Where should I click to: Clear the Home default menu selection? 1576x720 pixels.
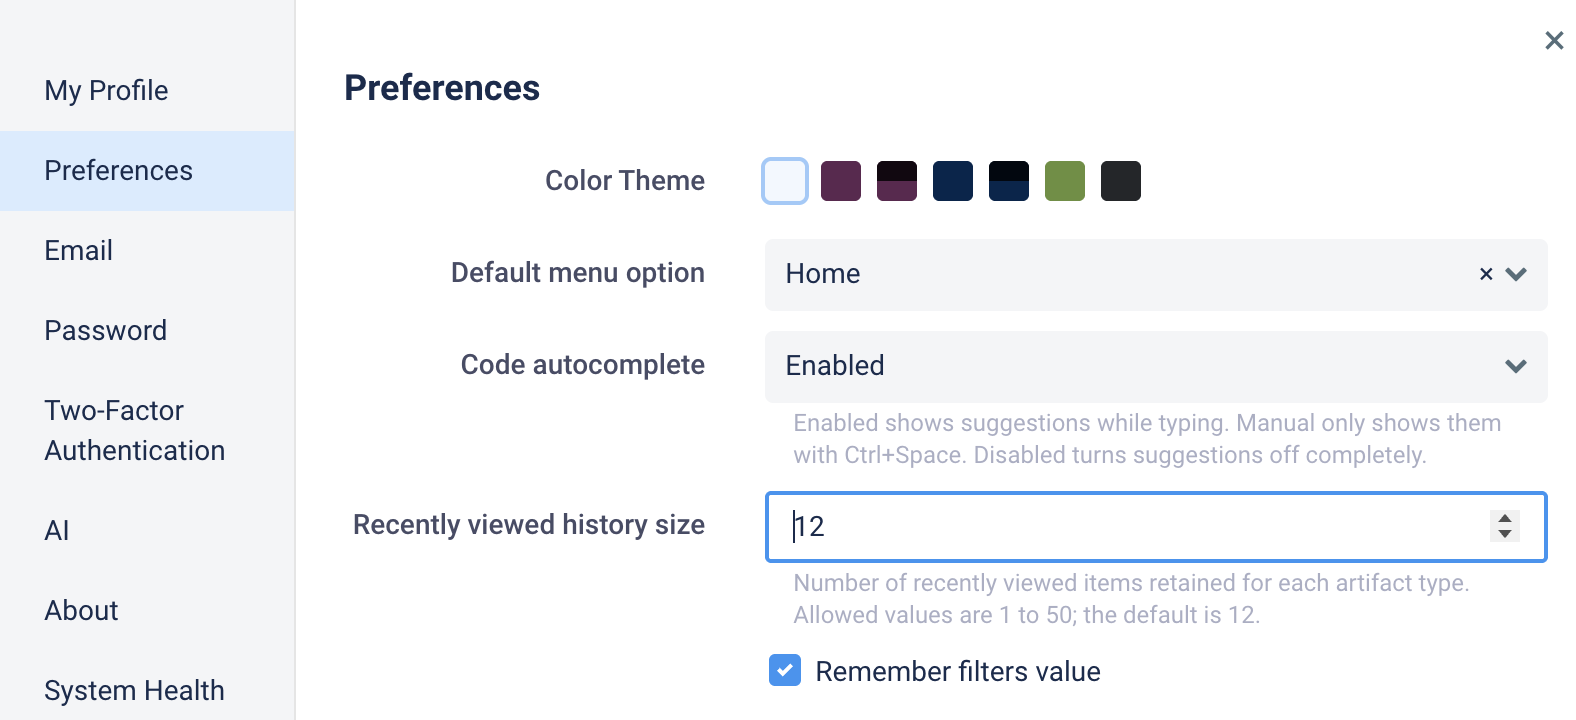[x=1485, y=274]
